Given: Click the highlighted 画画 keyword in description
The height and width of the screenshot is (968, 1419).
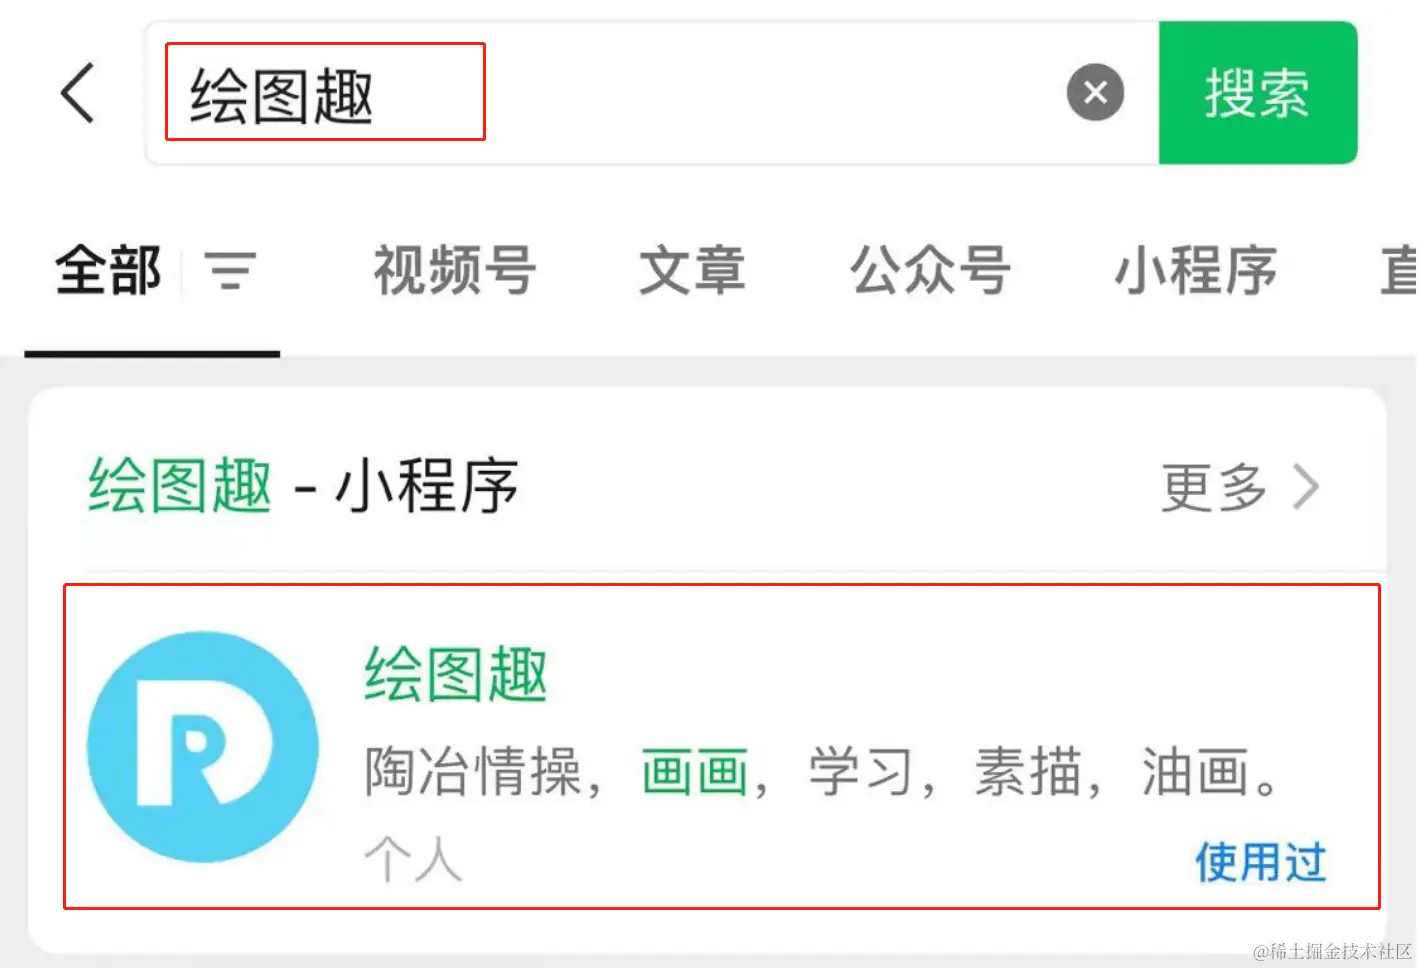Looking at the screenshot, I should pyautogui.click(x=694, y=772).
